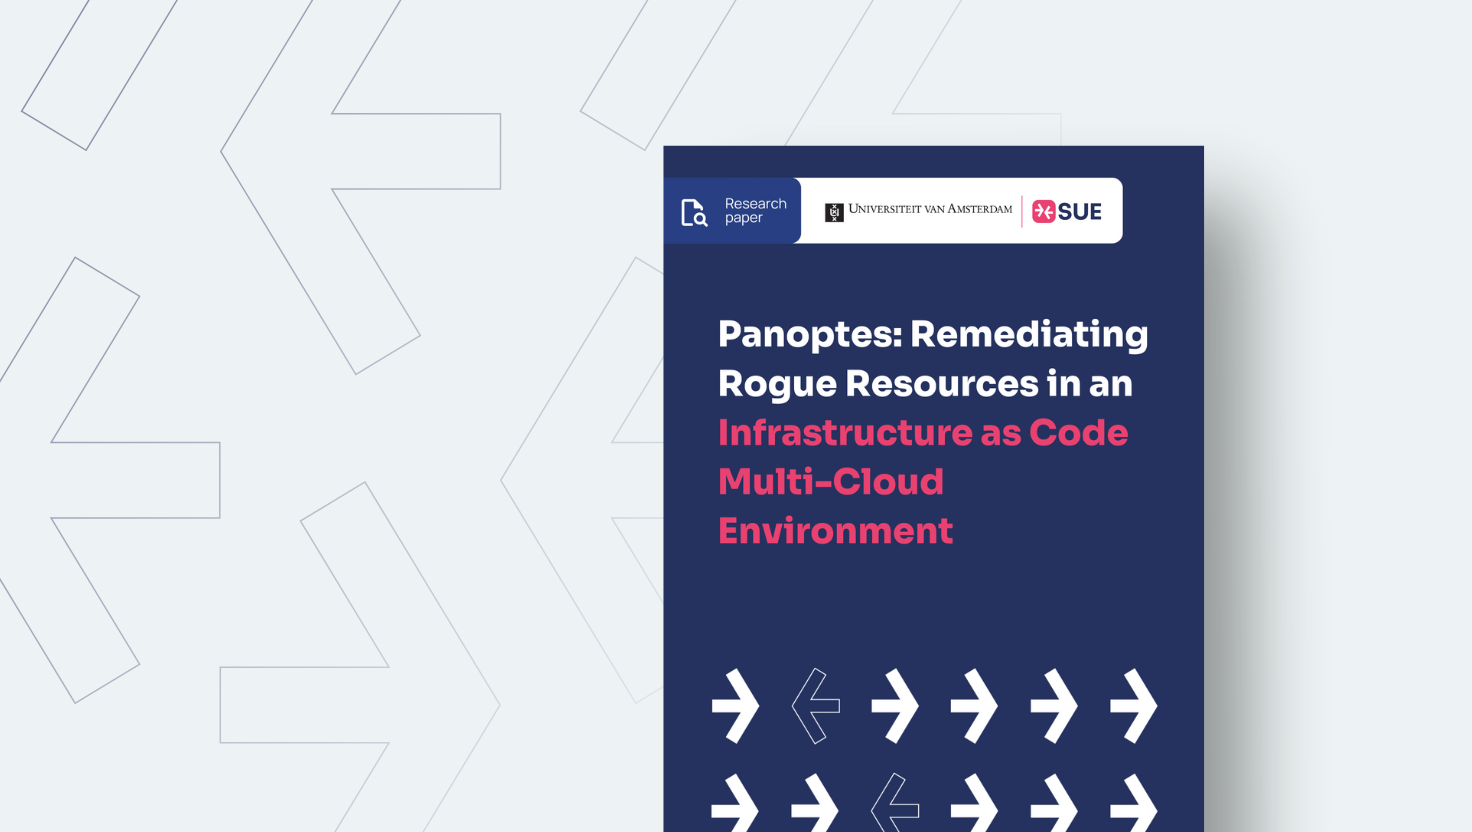
Task: Toggle the fifth top-row arrow selection
Action: pos(1055,707)
